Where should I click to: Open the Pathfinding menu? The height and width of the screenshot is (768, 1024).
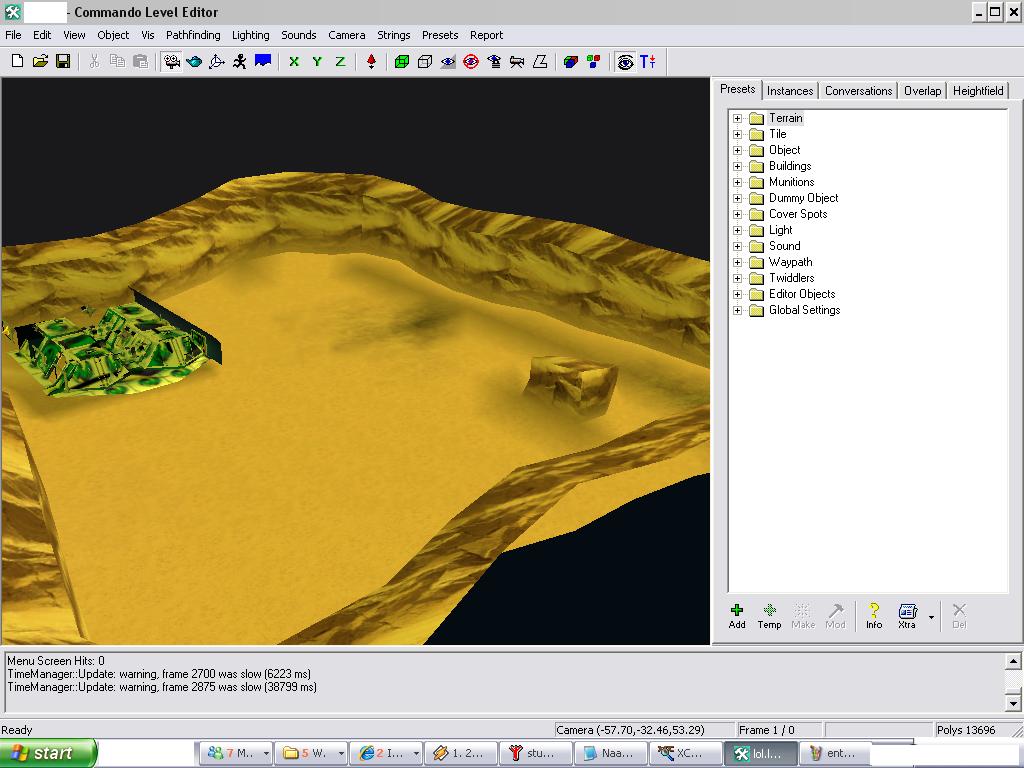[x=193, y=35]
